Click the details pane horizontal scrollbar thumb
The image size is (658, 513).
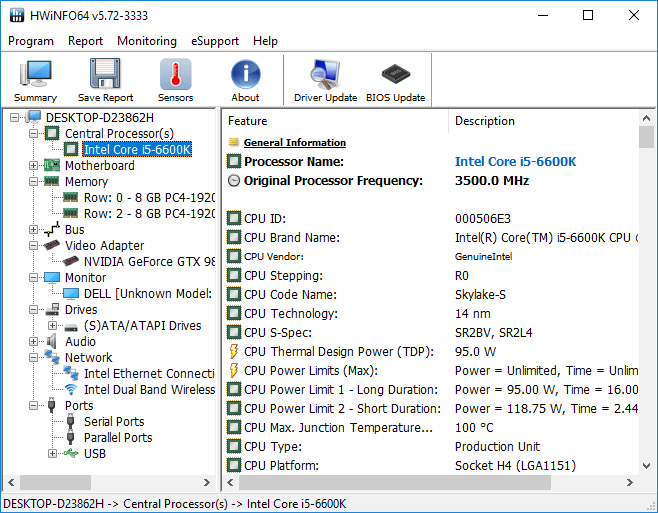click(395, 482)
